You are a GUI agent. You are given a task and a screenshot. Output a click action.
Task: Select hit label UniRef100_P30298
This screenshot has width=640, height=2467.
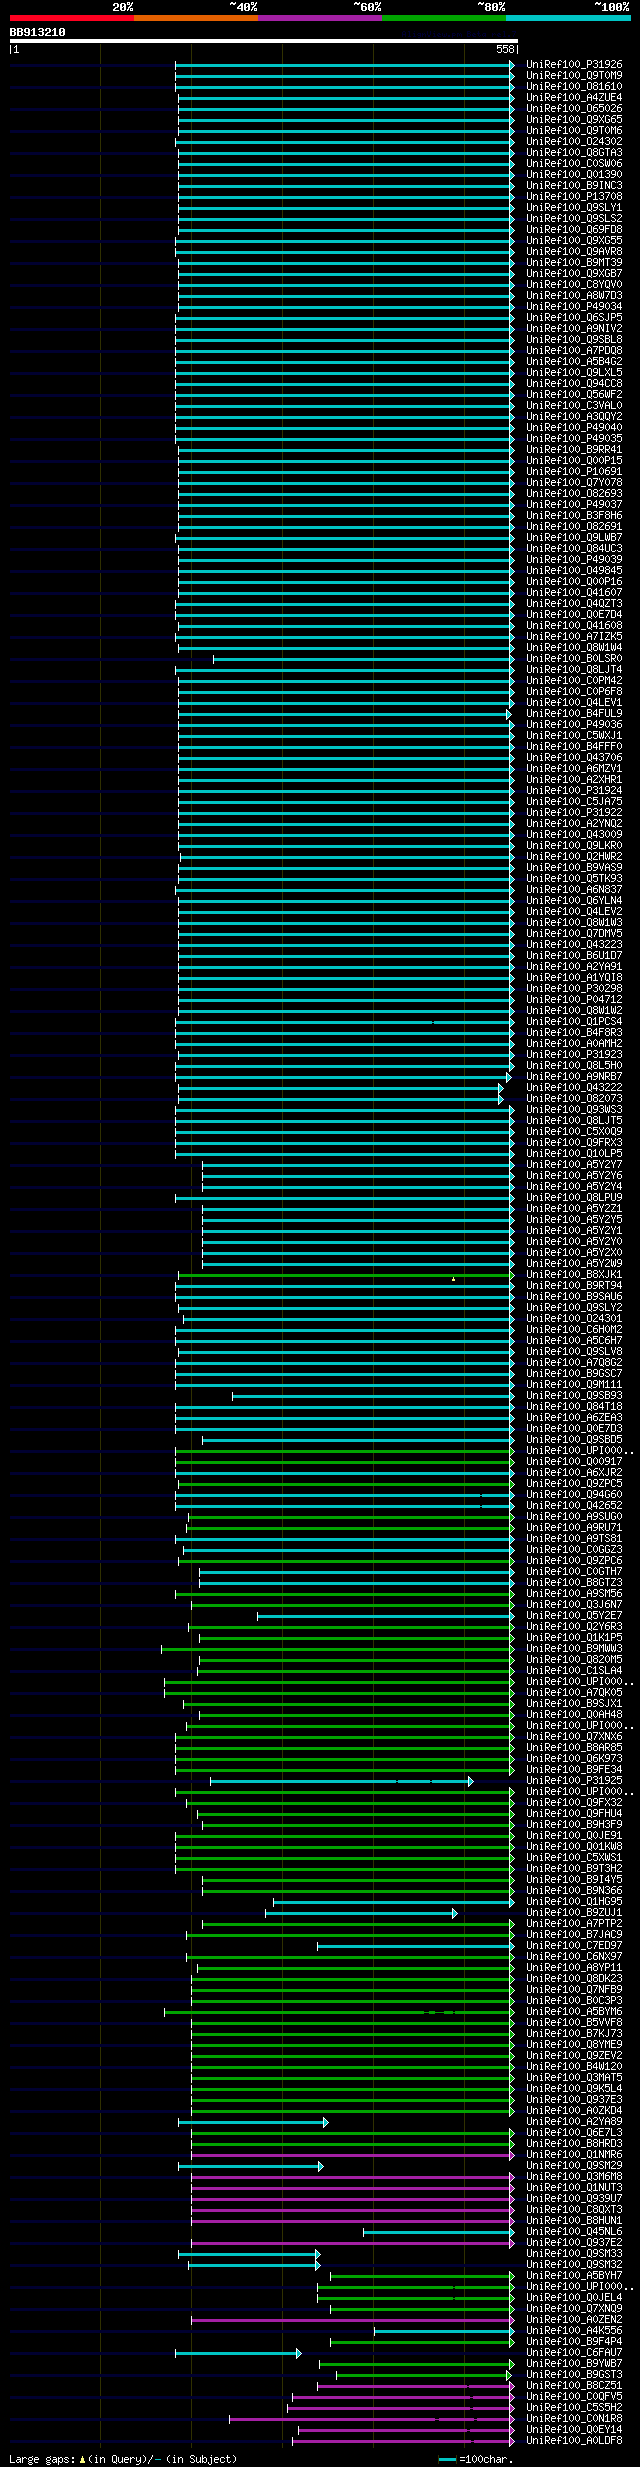pos(574,988)
